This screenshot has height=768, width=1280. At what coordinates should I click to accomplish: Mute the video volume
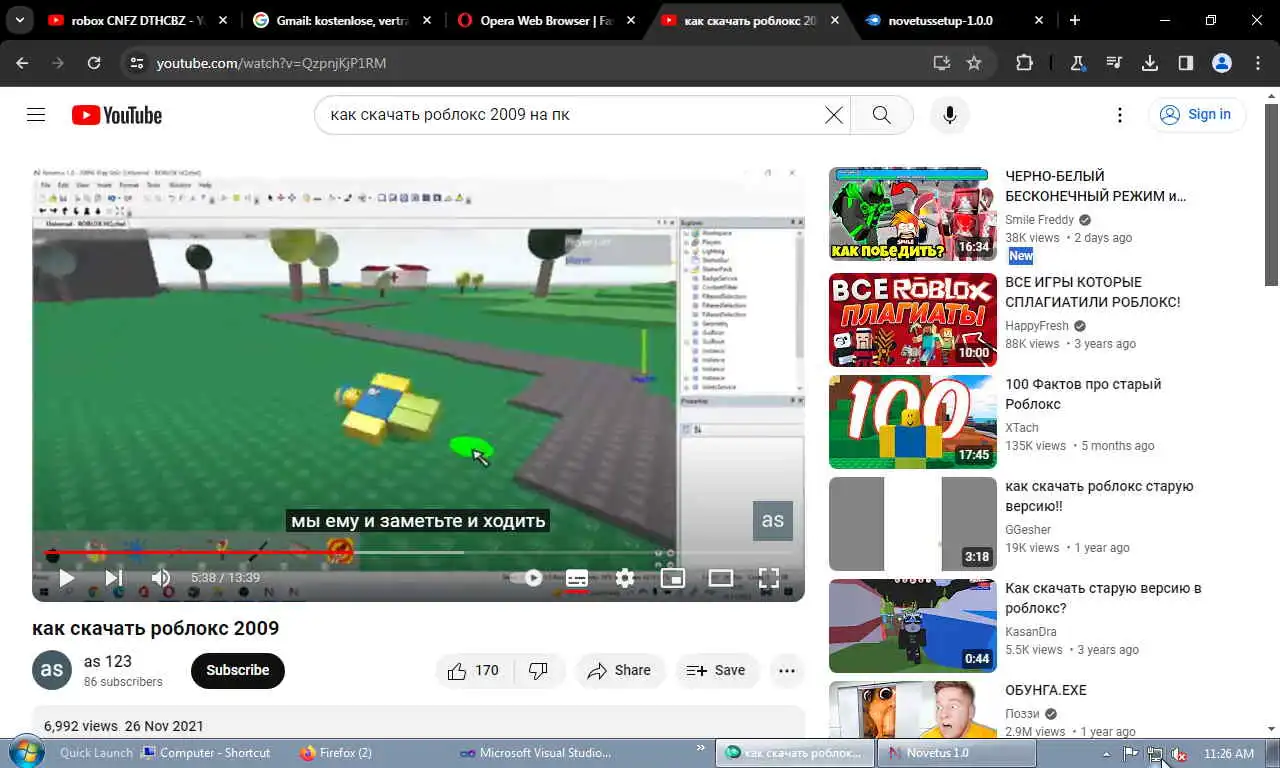160,577
